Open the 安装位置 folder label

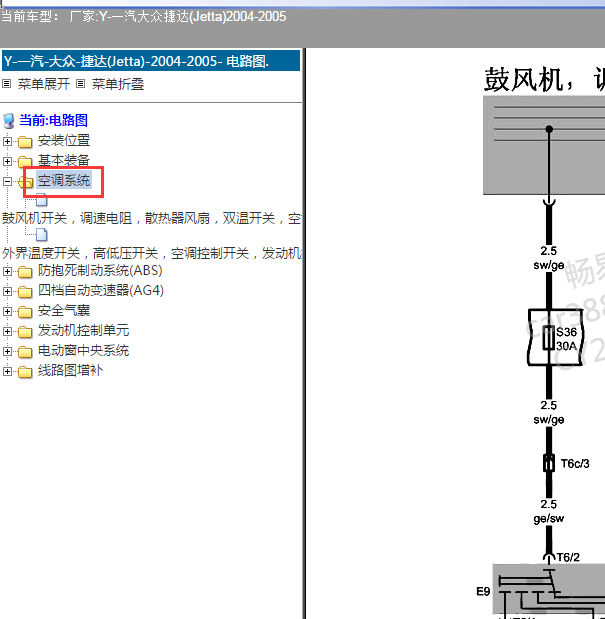64,141
